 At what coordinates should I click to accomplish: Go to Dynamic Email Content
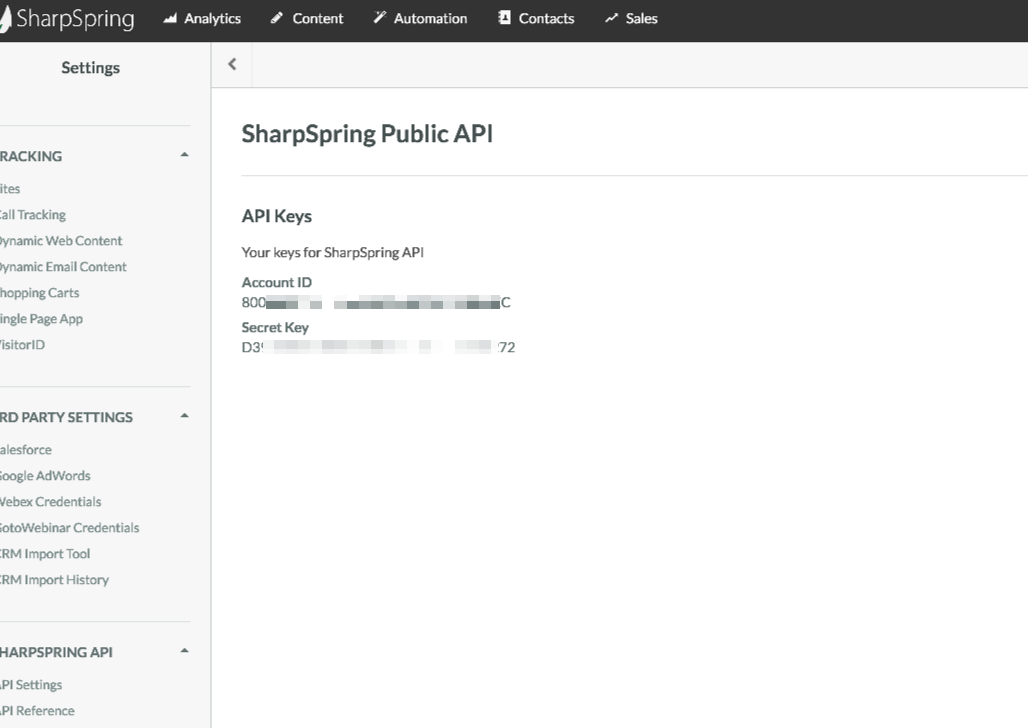63,267
